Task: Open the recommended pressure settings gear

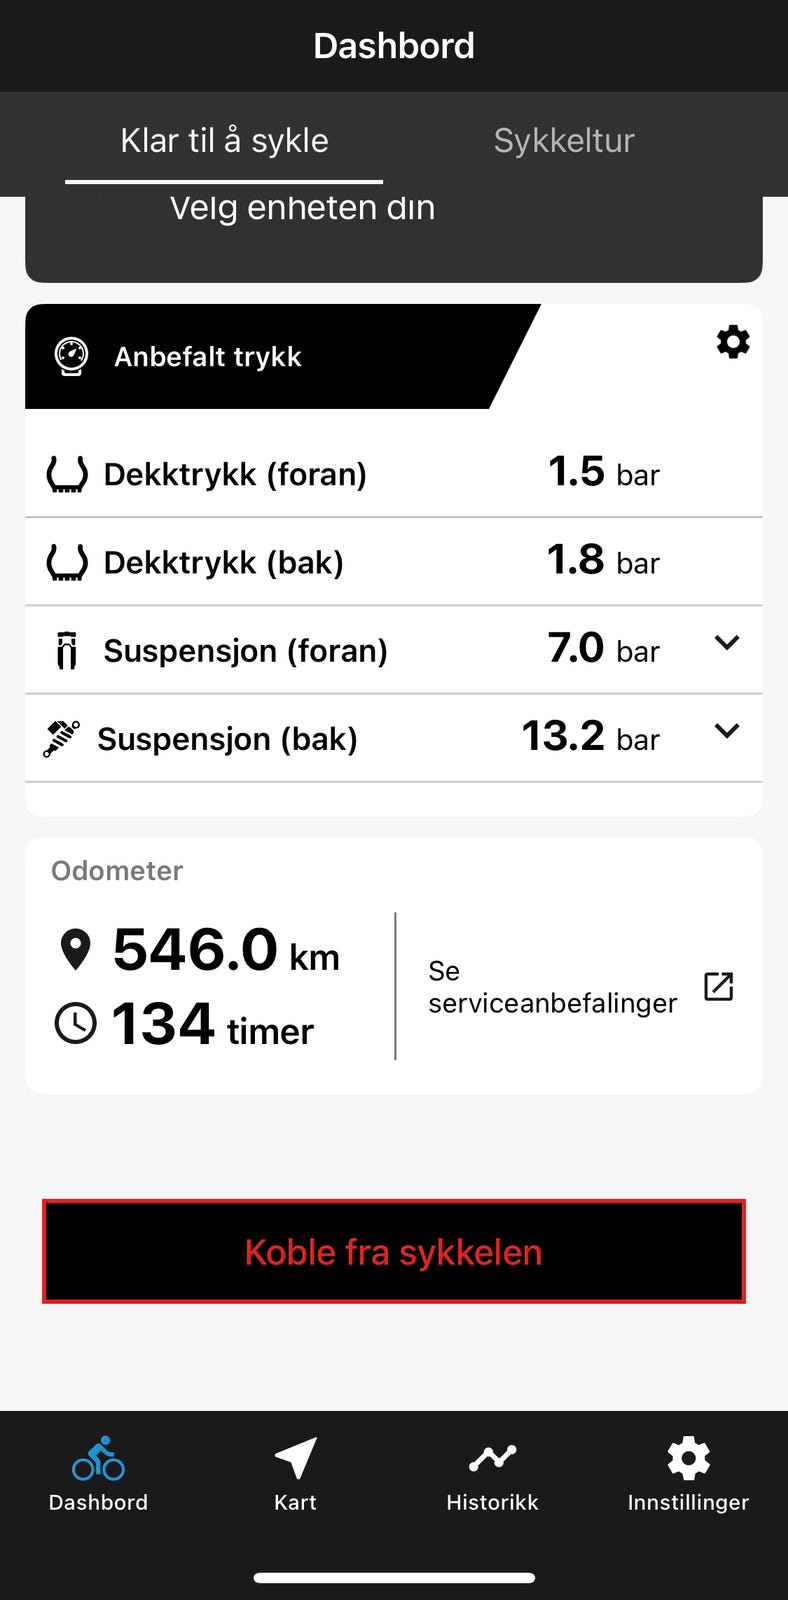Action: (733, 342)
